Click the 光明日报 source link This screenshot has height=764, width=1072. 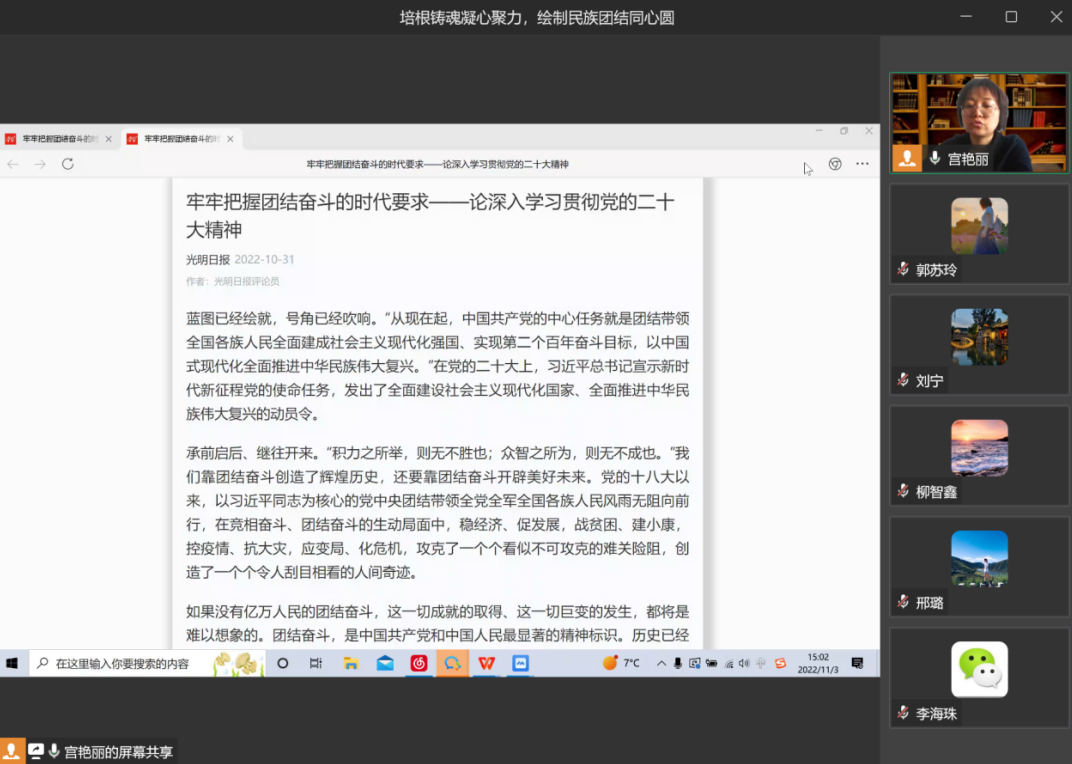(207, 260)
